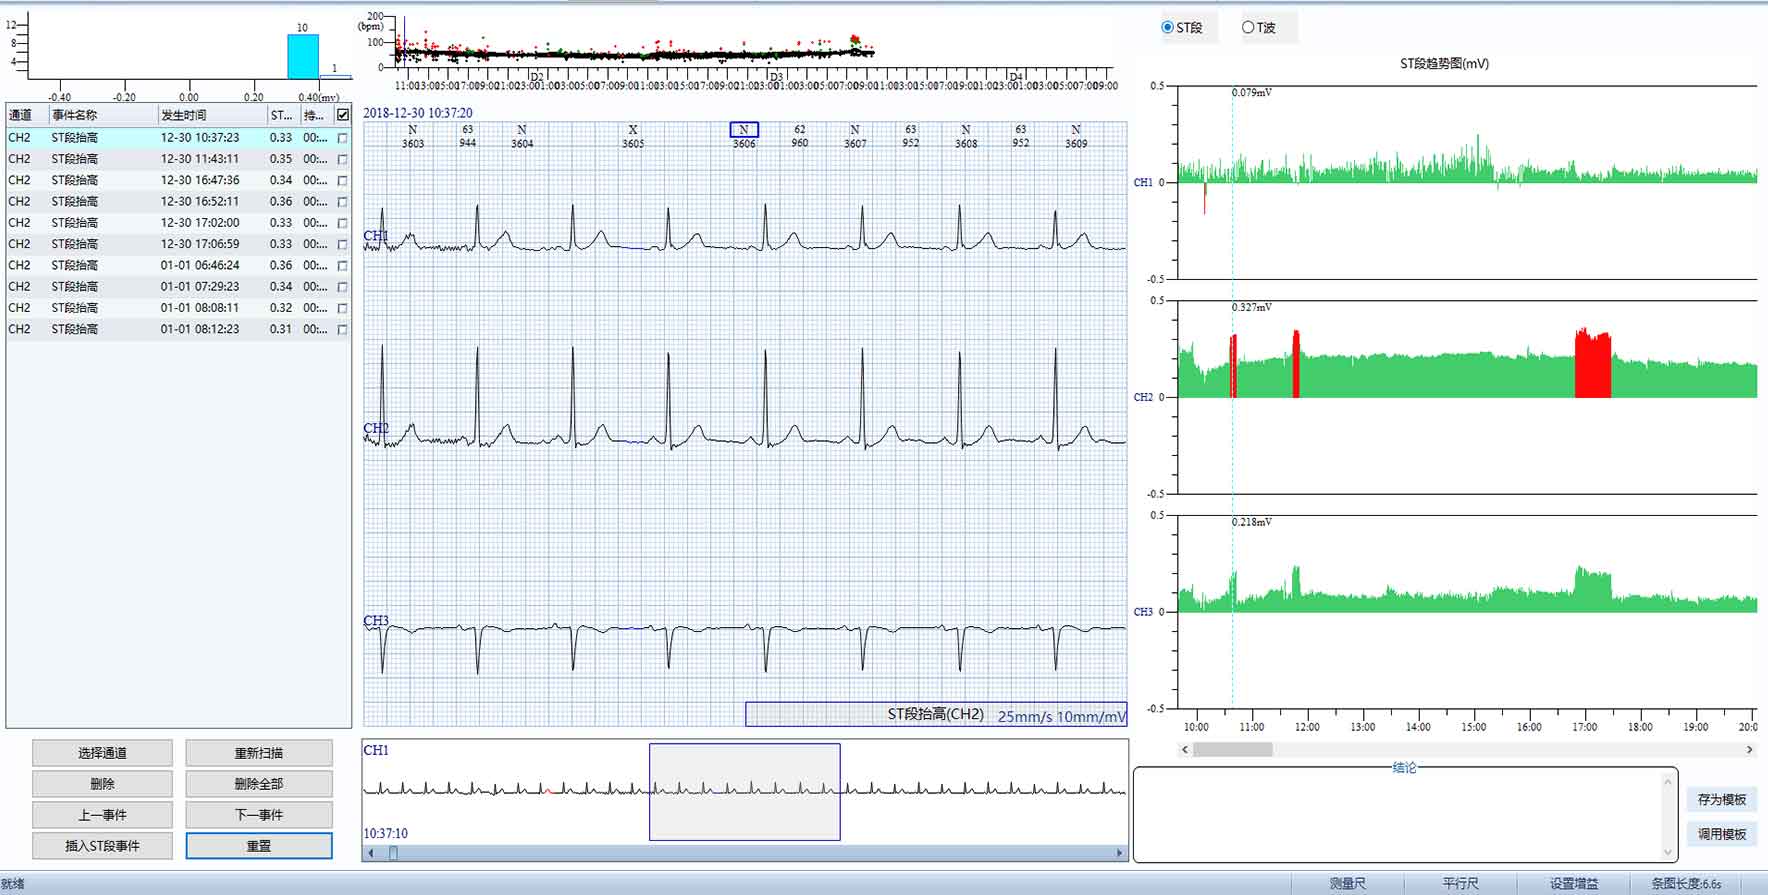Tick the checkbox for event 12-30 11:43:11
The height and width of the screenshot is (895, 1768).
coord(343,159)
